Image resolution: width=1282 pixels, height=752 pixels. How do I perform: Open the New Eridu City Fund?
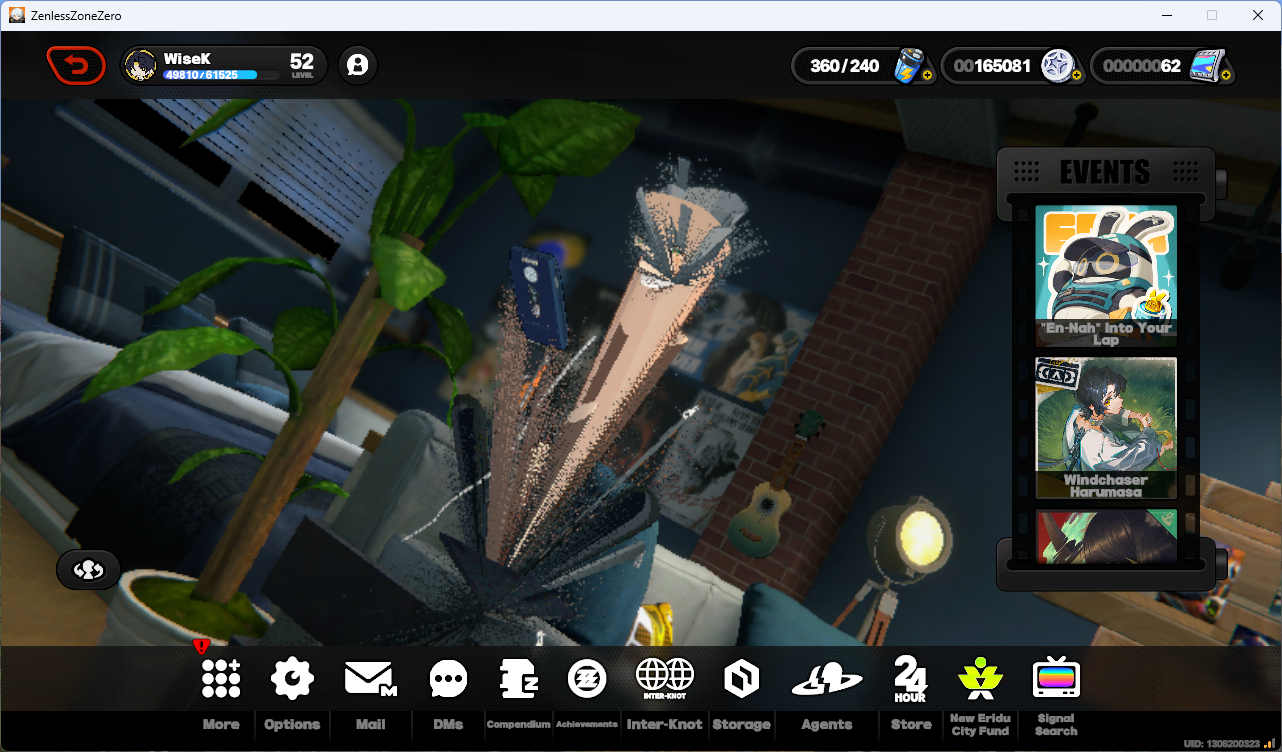click(x=980, y=678)
